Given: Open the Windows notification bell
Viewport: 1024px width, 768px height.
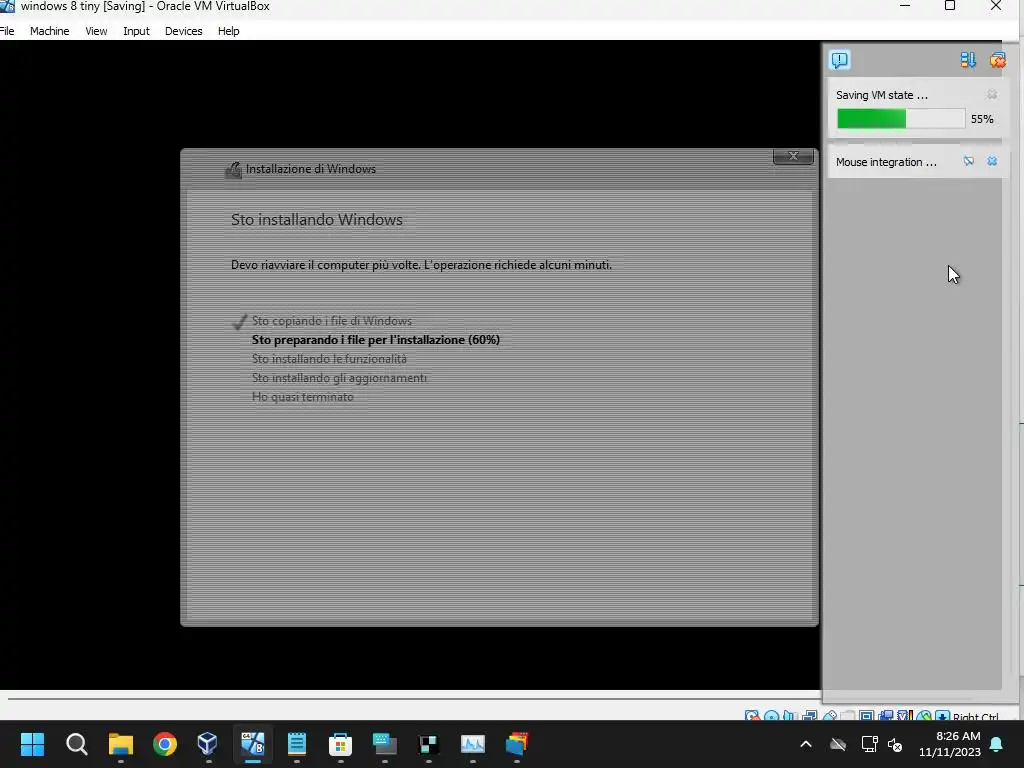Looking at the screenshot, I should click(x=997, y=744).
